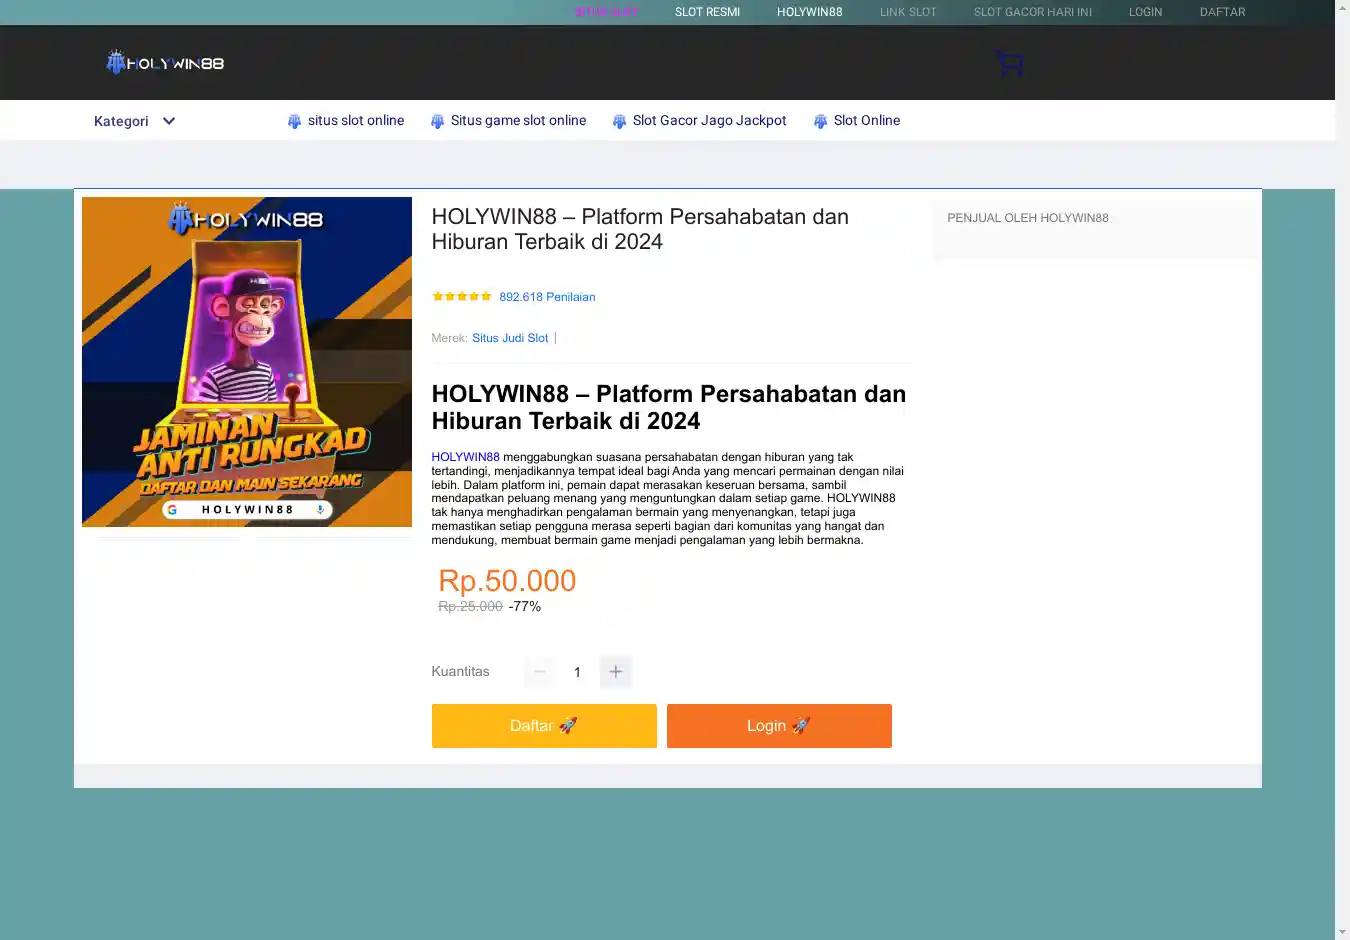
Task: Click the orange Login button
Action: [x=779, y=726]
